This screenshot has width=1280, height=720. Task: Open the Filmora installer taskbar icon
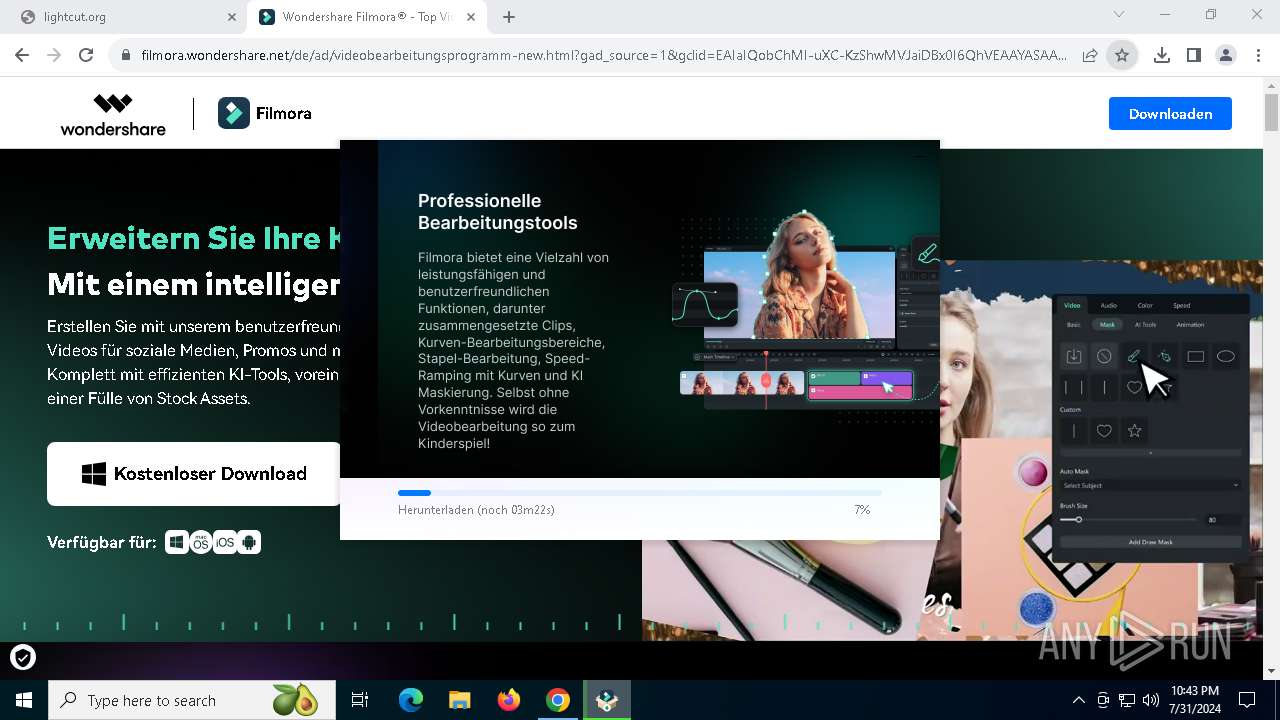(x=606, y=700)
